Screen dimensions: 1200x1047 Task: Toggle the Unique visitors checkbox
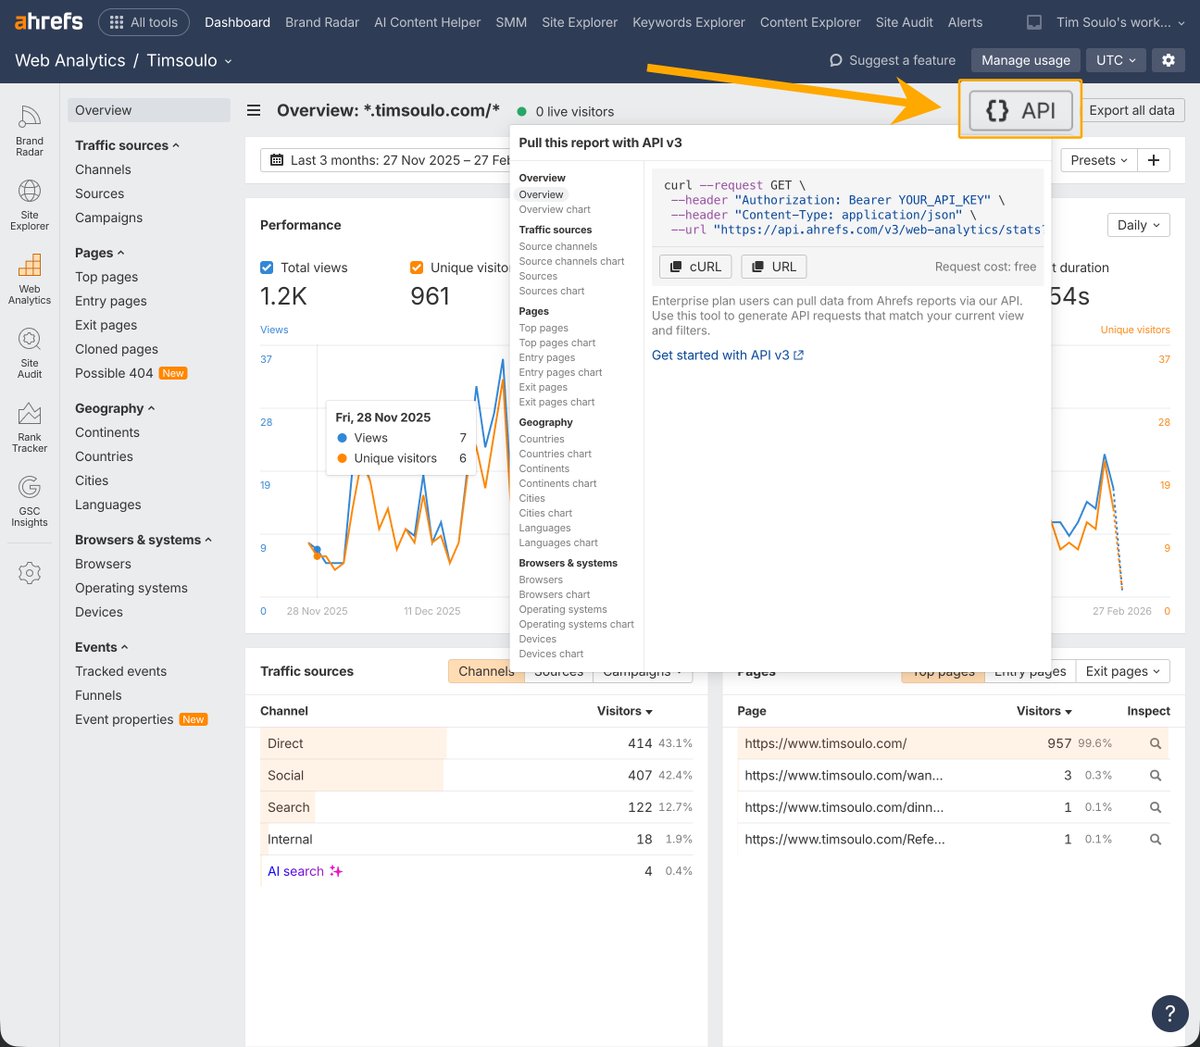(417, 267)
